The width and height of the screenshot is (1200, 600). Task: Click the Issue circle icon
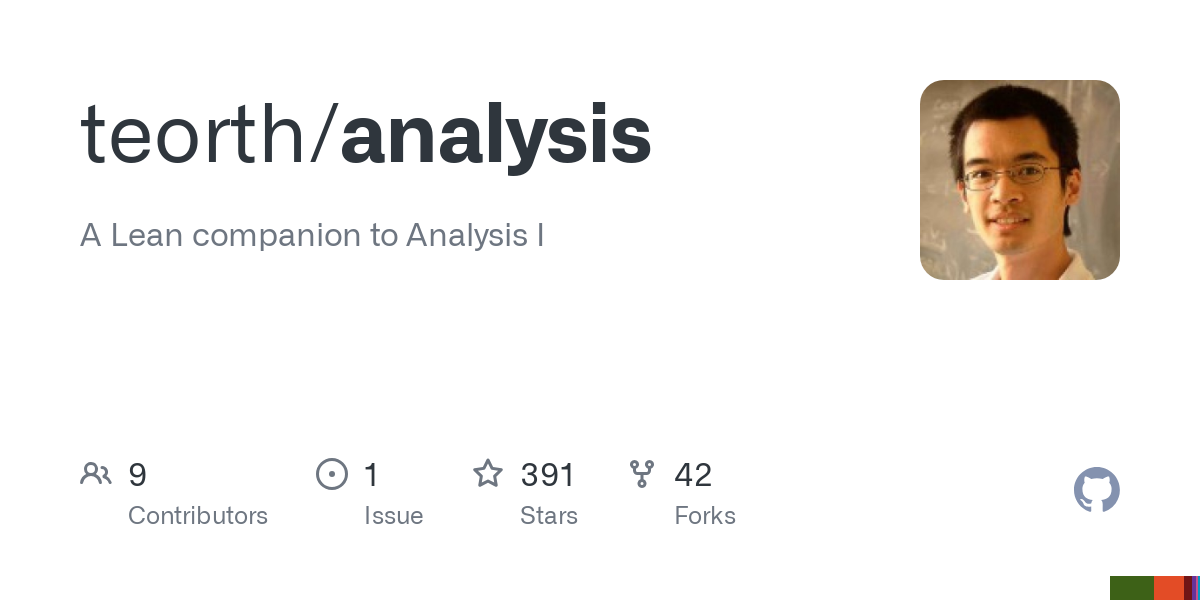(332, 474)
